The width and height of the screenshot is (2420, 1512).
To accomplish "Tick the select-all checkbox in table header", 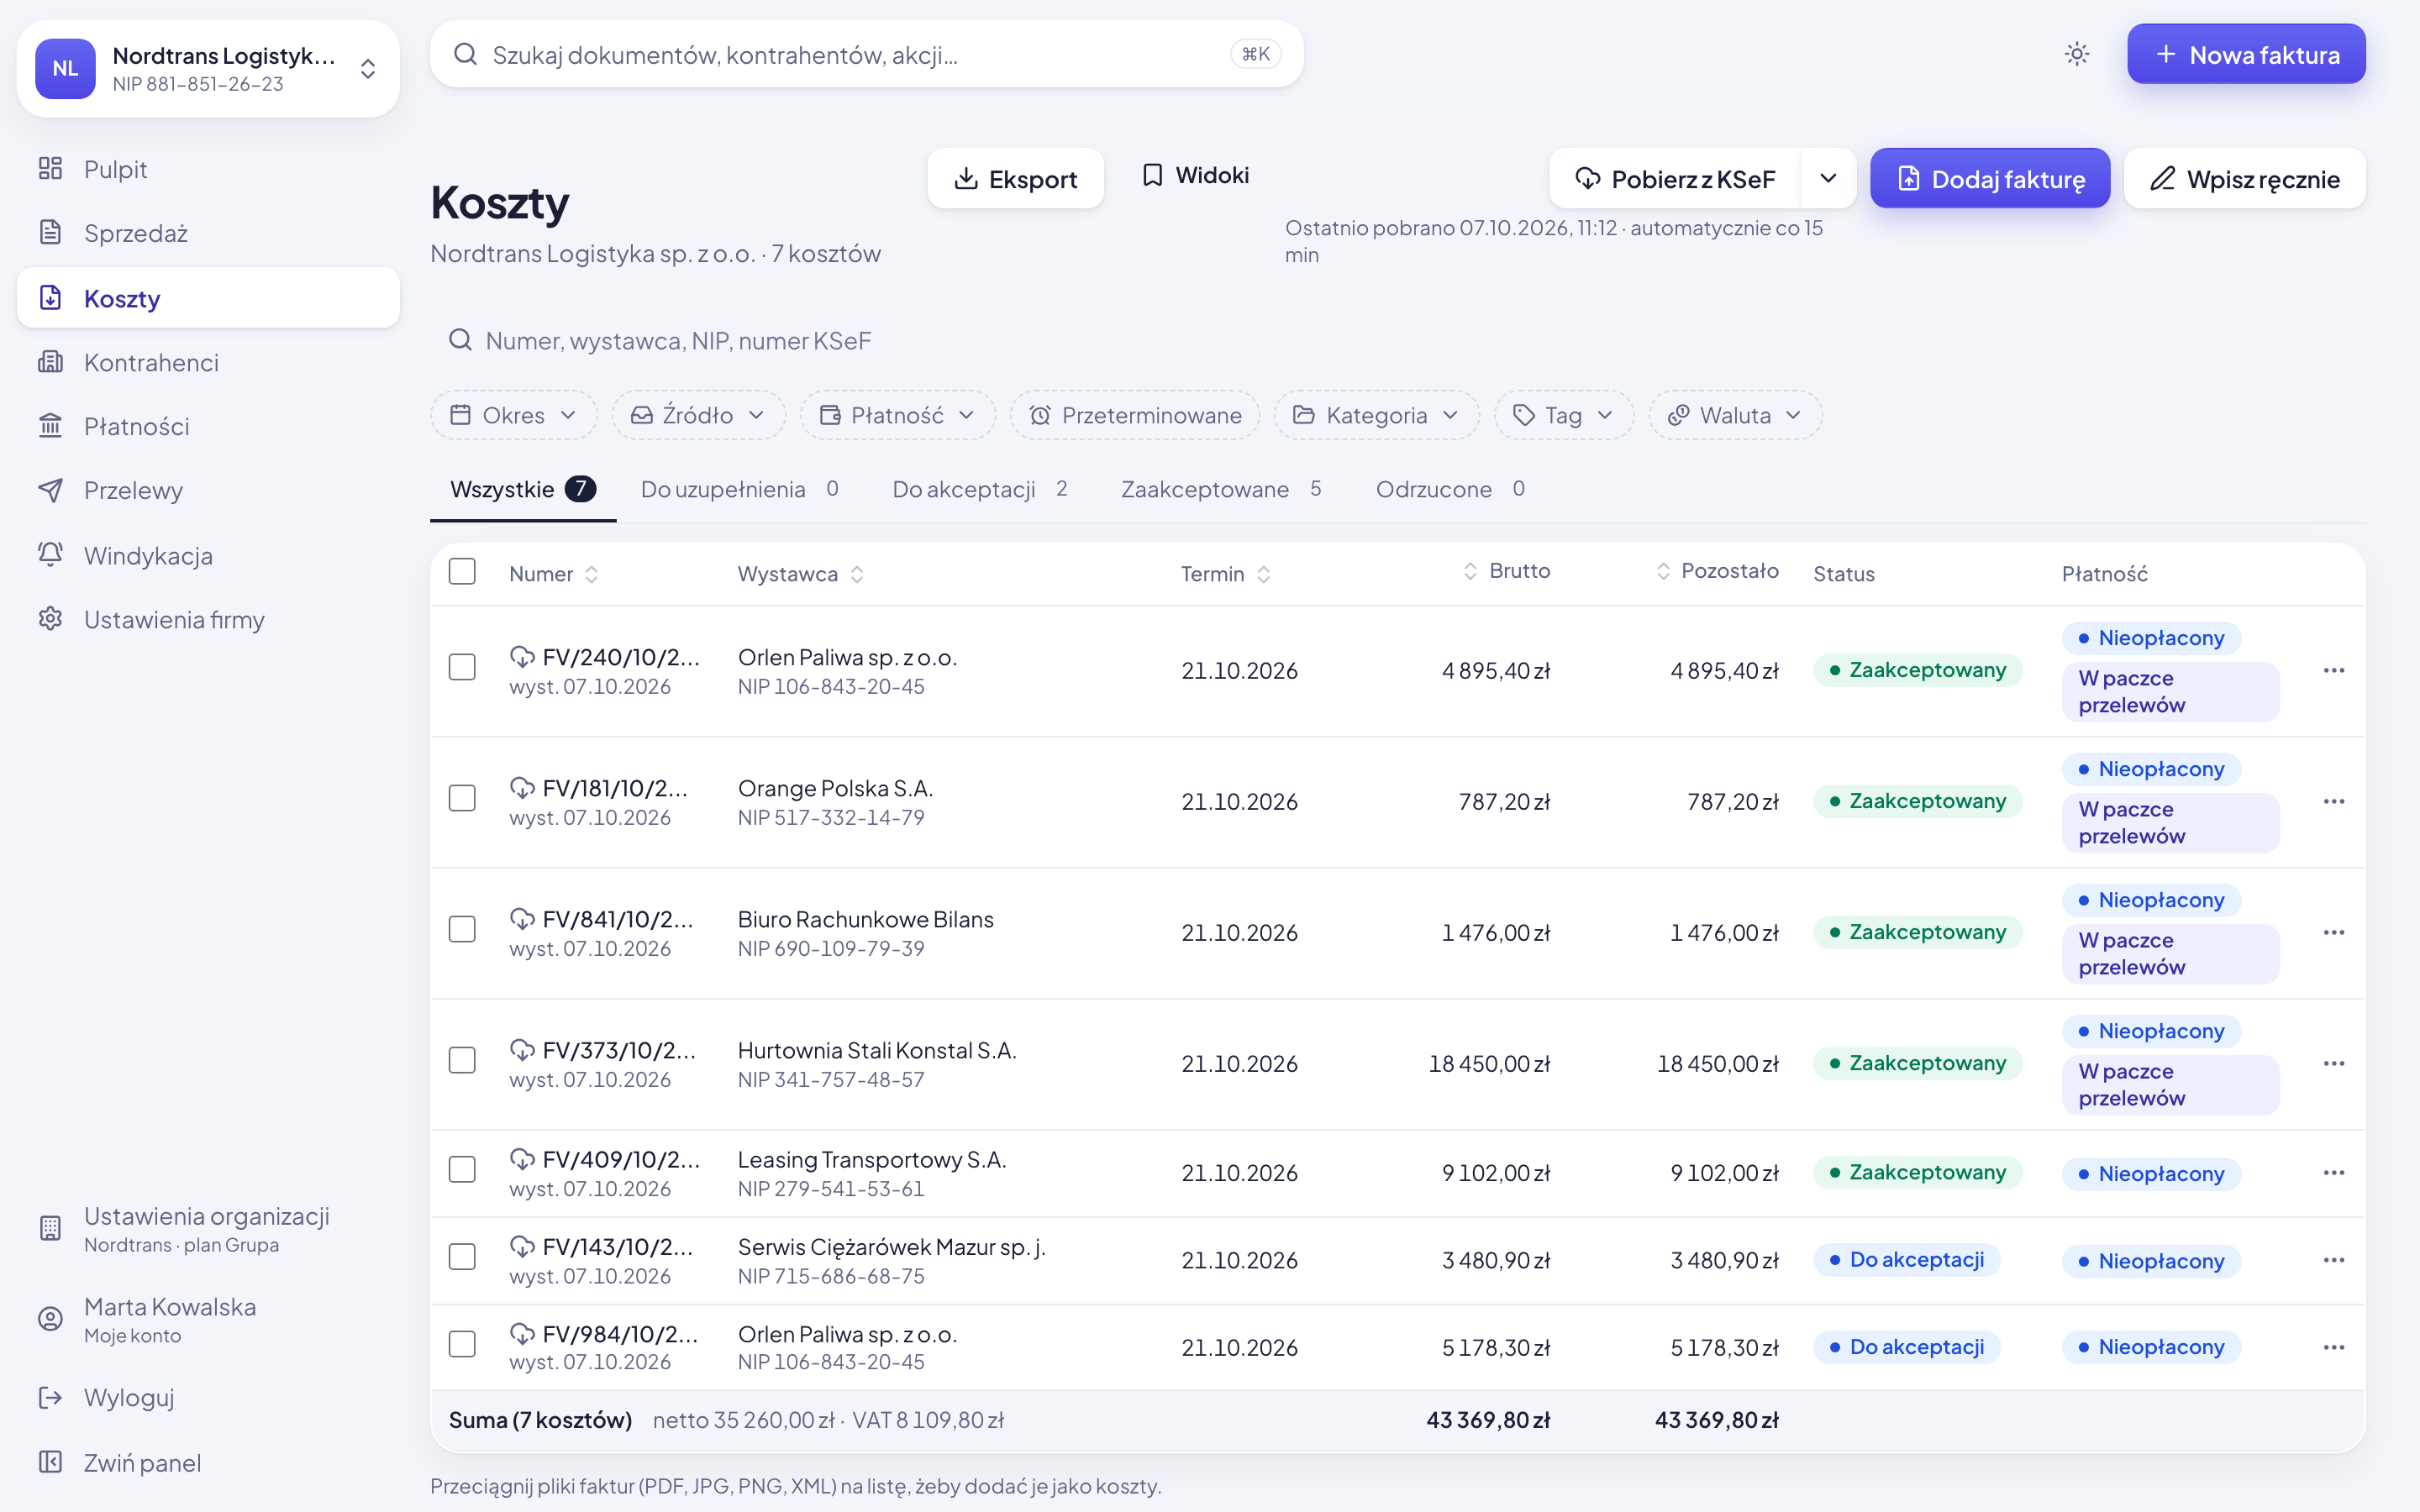I will pyautogui.click(x=462, y=571).
